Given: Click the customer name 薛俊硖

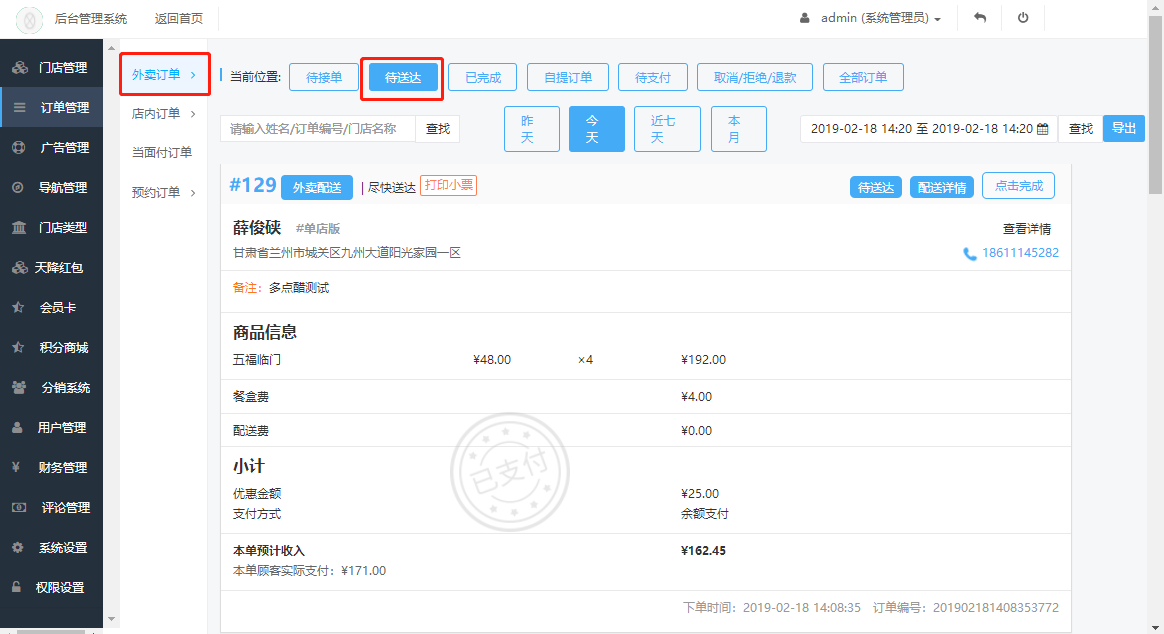Looking at the screenshot, I should tap(257, 228).
